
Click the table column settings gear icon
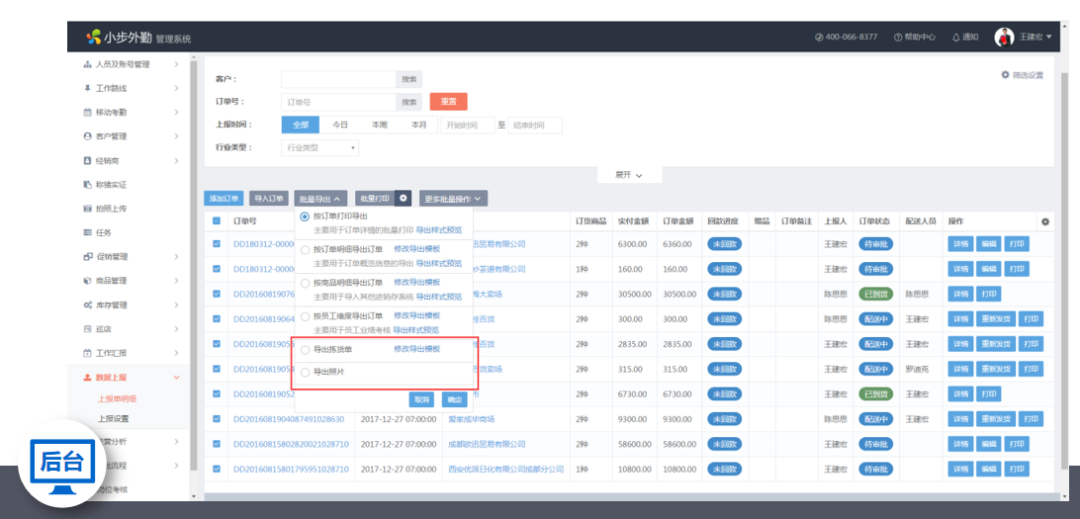1045,221
